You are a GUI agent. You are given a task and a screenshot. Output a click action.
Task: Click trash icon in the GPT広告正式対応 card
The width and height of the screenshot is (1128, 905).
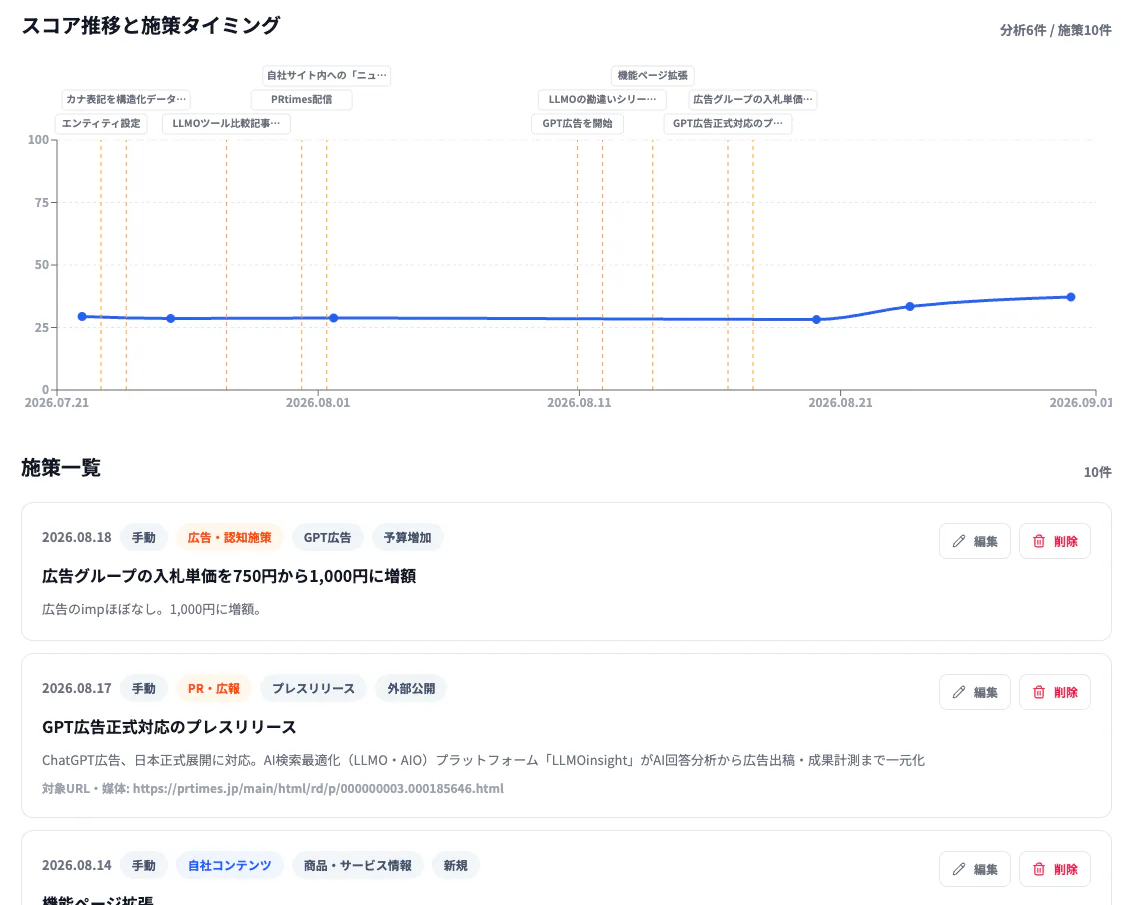click(1039, 692)
